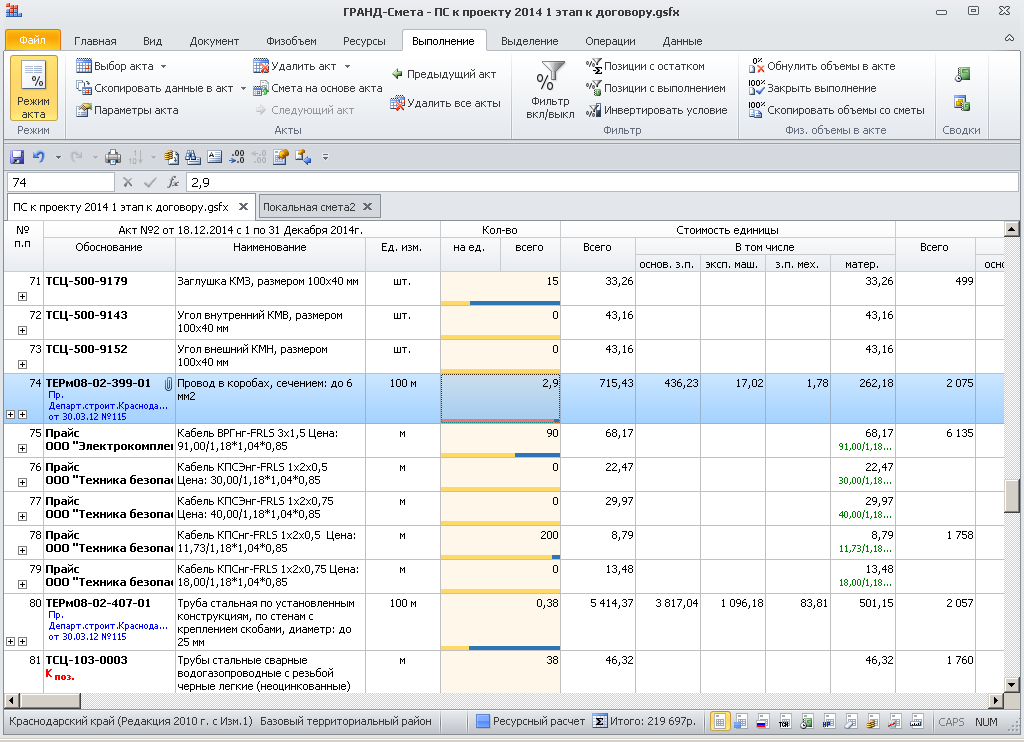This screenshot has height=742, width=1024.
Task: Open the Локальная смета2 document tab
Action: coord(308,207)
